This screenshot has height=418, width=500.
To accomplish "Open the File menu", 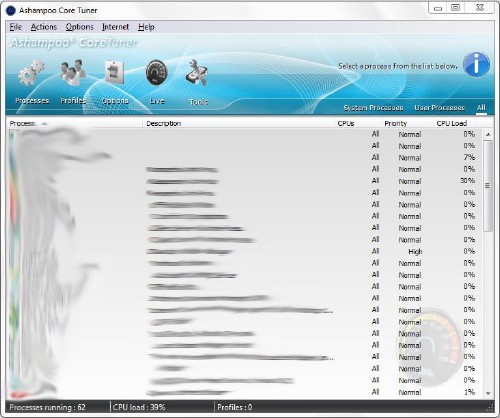I will 16,27.
